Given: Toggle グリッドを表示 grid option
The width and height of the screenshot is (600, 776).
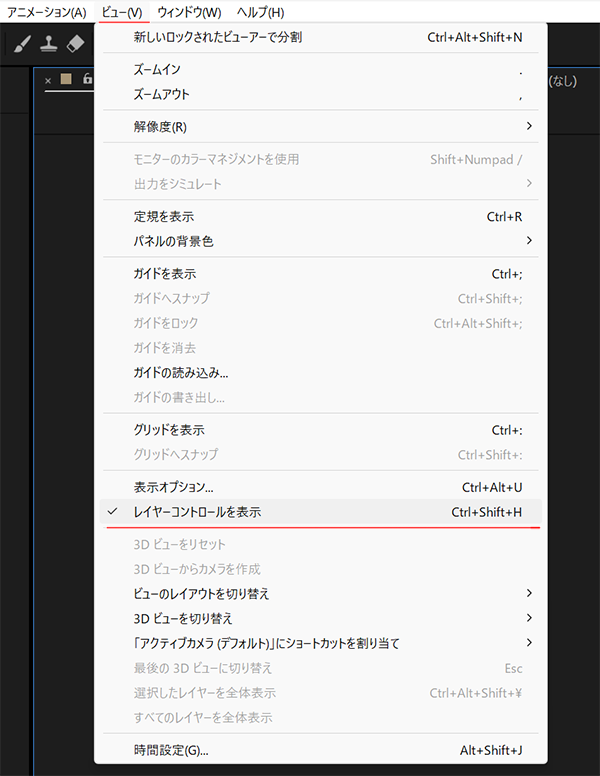Looking at the screenshot, I should coord(168,430).
